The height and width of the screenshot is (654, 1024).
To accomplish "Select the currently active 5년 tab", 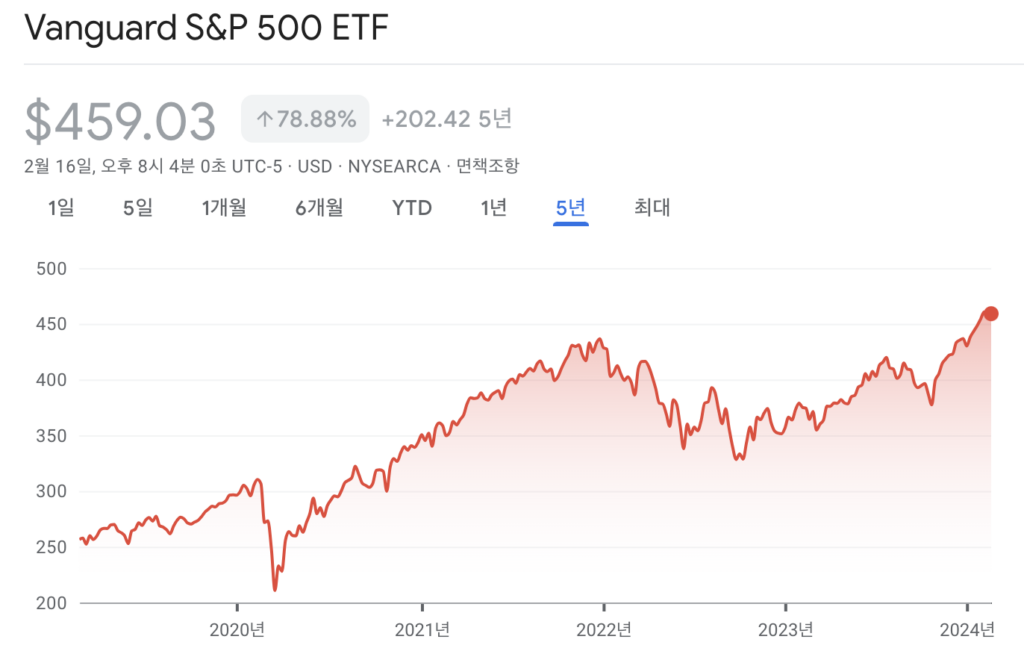I will 569,208.
